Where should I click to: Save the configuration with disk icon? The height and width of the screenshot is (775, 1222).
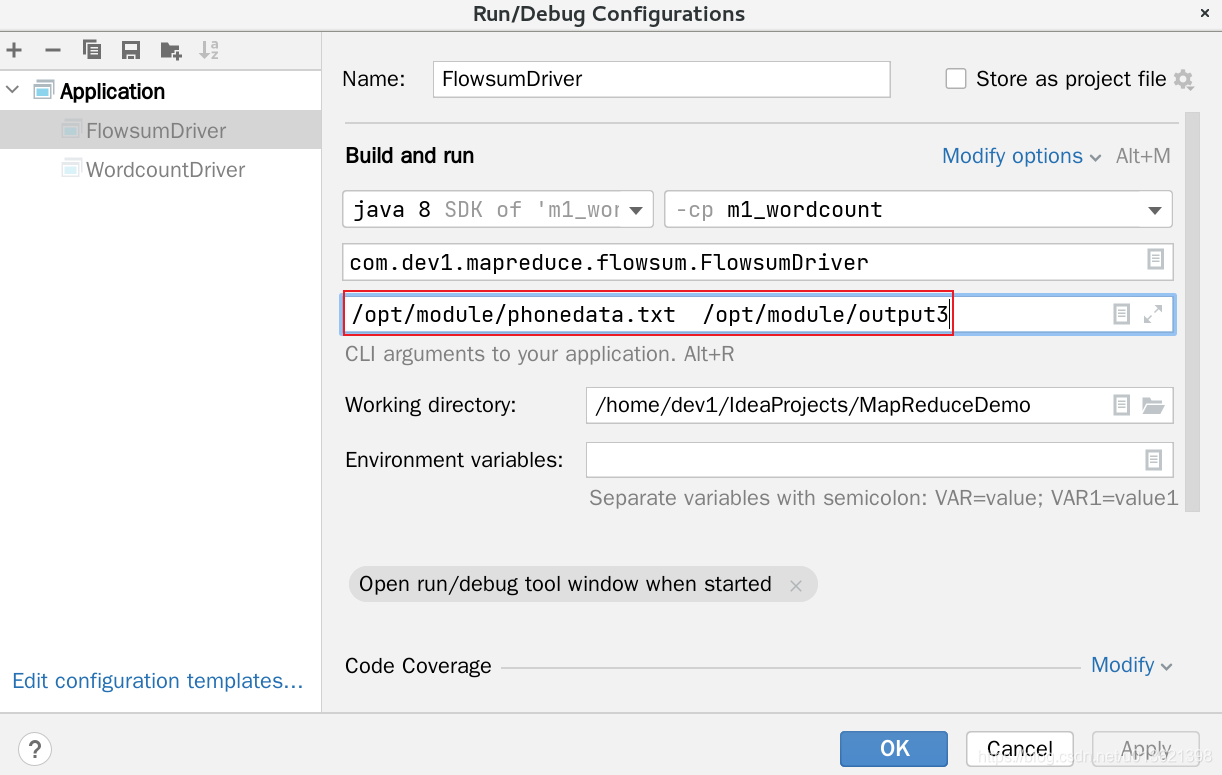pyautogui.click(x=131, y=50)
